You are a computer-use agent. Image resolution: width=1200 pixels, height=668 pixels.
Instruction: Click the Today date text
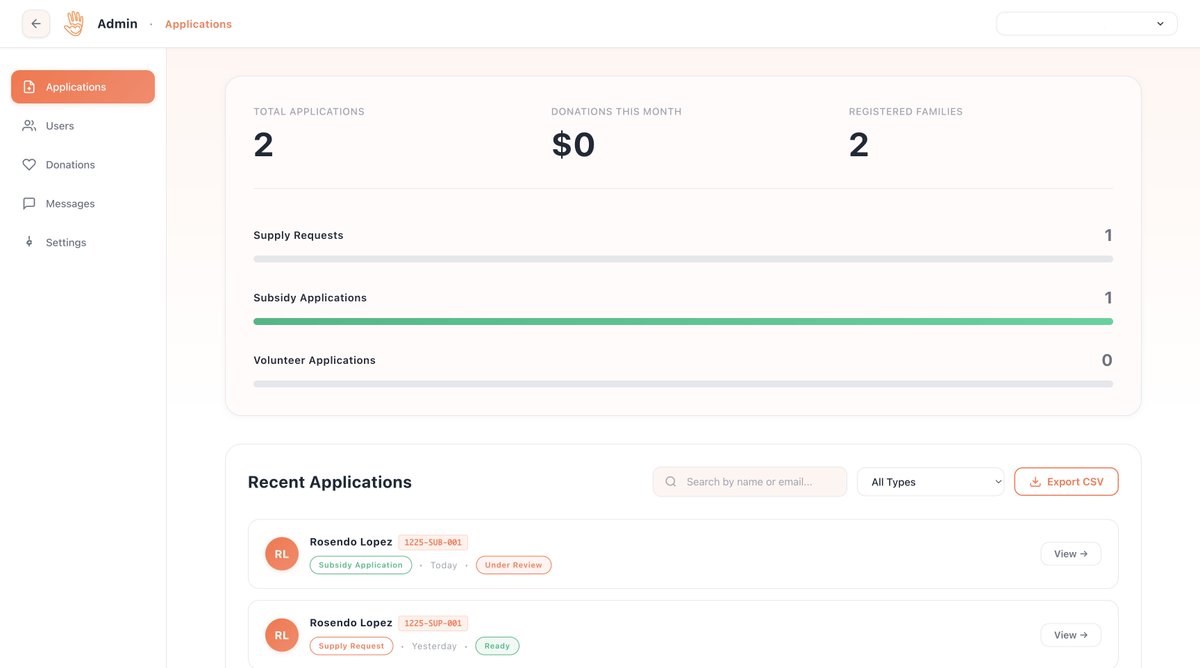(444, 566)
